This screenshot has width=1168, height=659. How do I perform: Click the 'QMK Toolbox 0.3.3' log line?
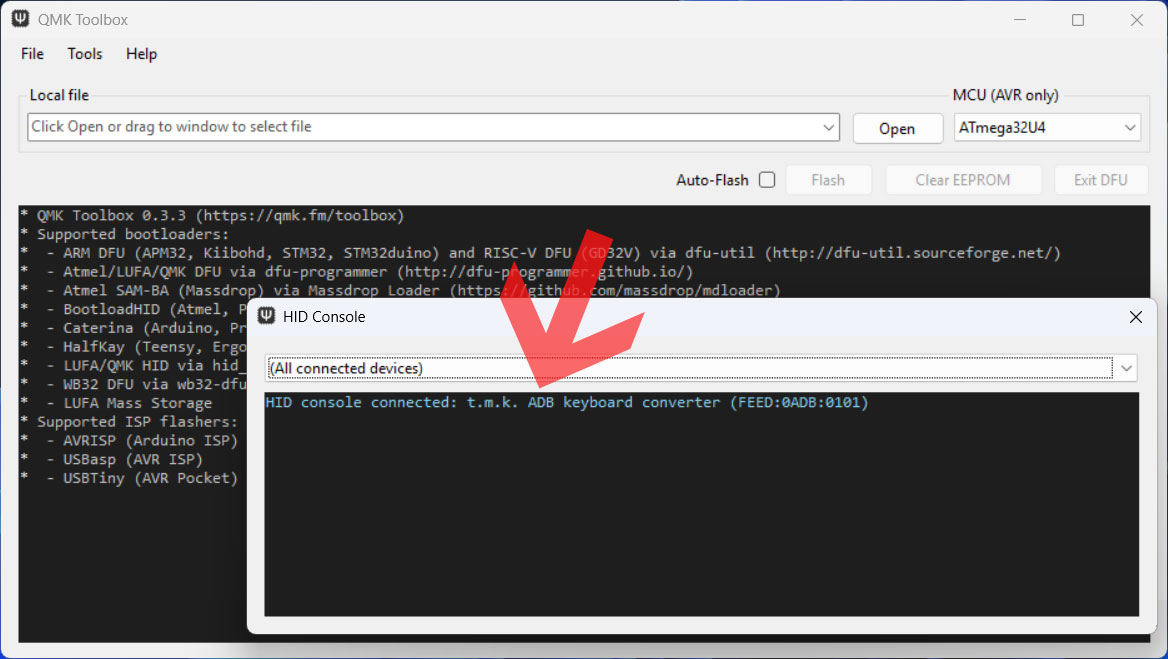coord(212,215)
